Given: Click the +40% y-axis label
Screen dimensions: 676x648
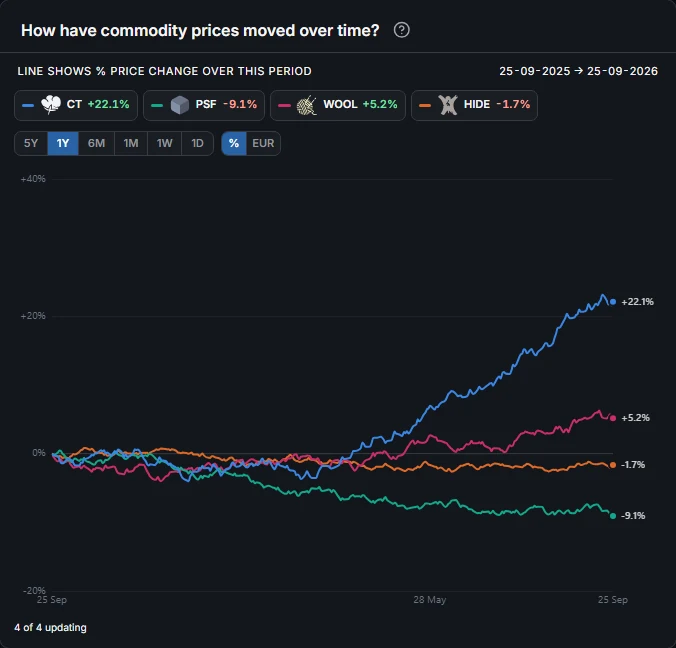Looking at the screenshot, I should pyautogui.click(x=33, y=179).
